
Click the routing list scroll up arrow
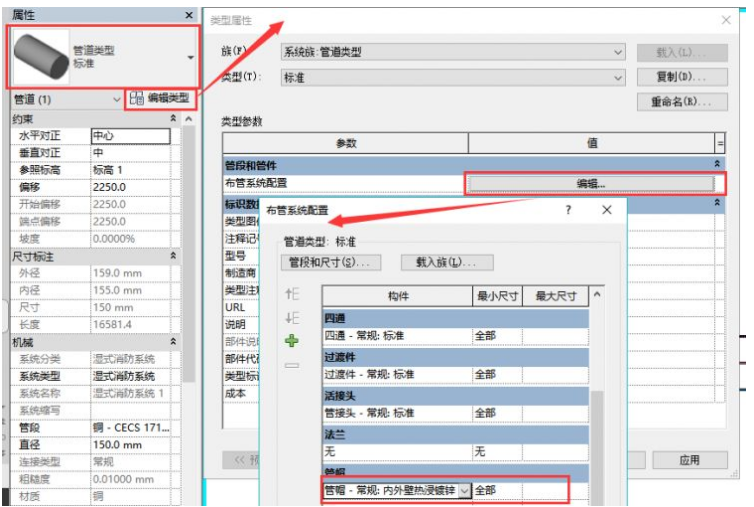(x=597, y=294)
